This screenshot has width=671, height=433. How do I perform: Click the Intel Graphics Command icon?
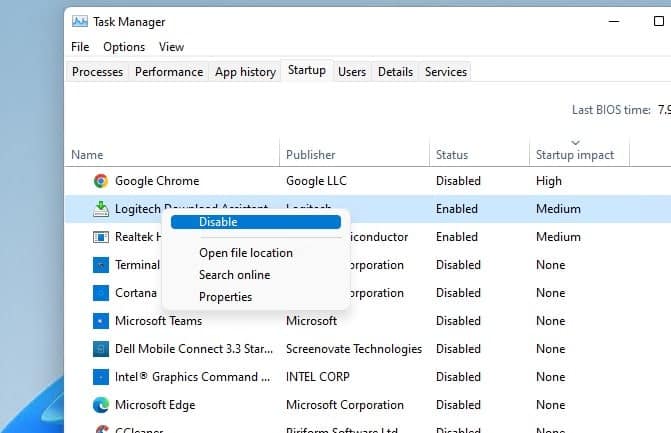100,377
